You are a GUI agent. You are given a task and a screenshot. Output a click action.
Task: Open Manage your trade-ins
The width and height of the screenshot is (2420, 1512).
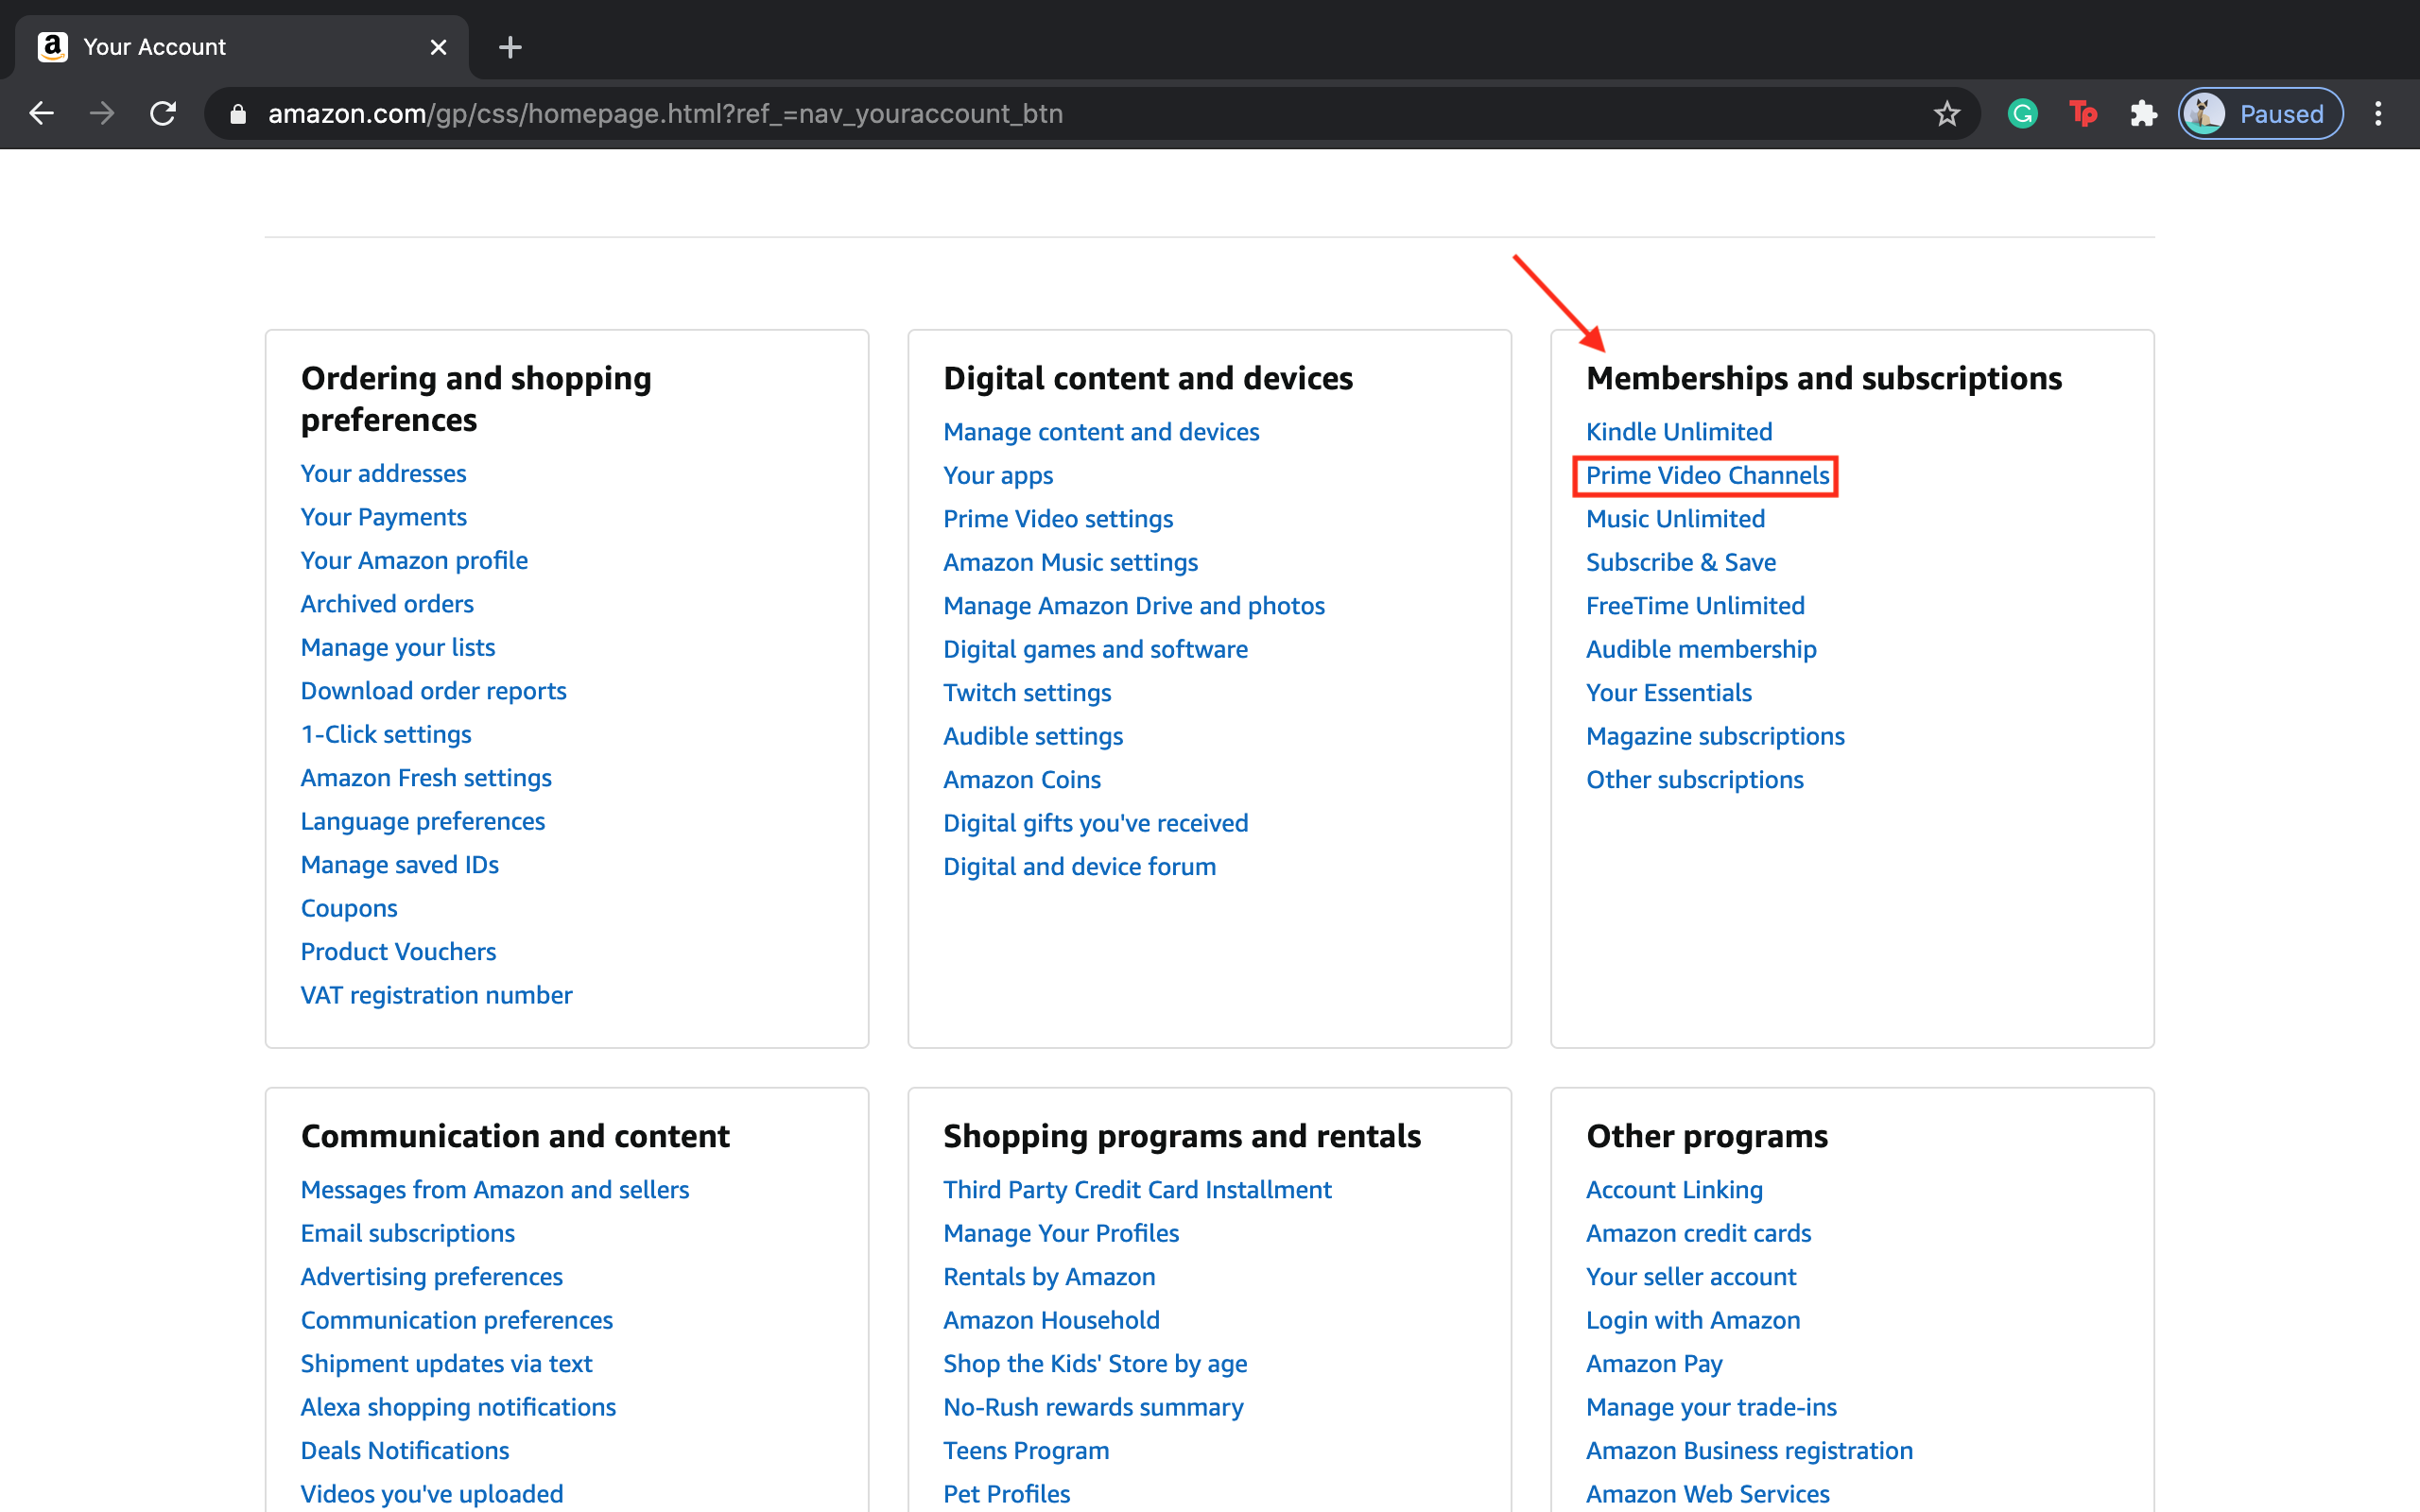coord(1711,1407)
